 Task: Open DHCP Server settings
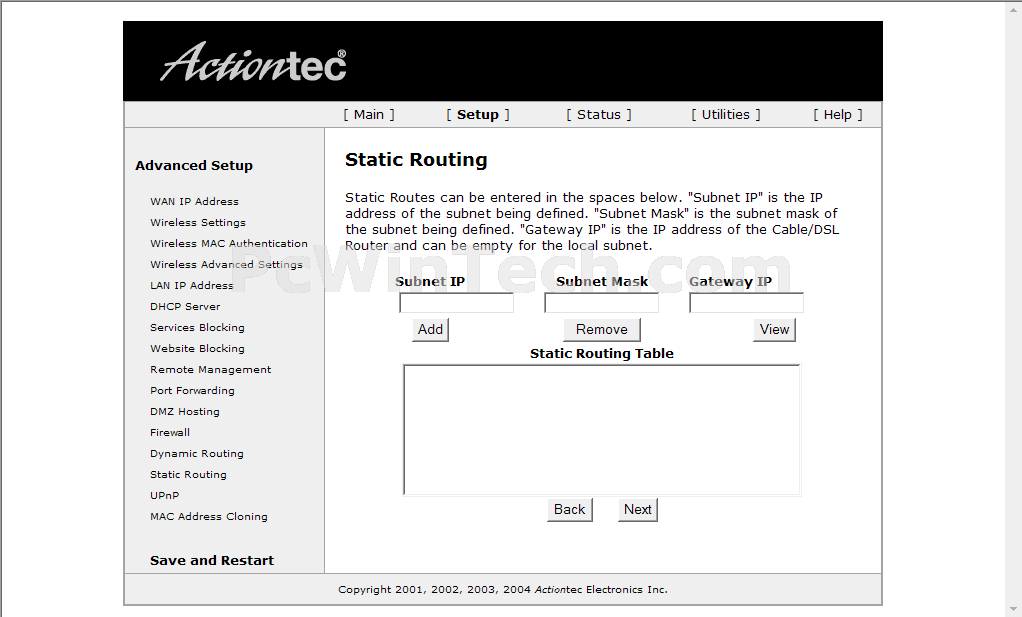point(185,306)
